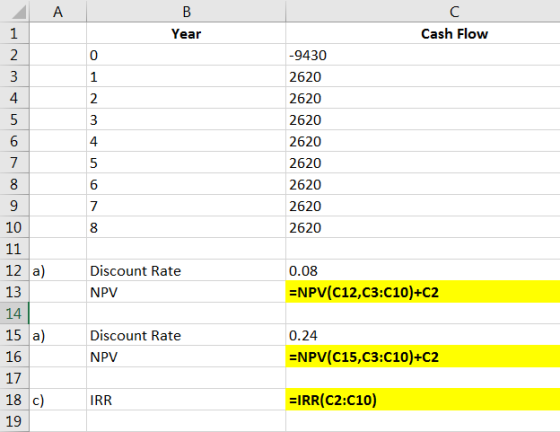Select year 6 cell in B8

pyautogui.click(x=186, y=184)
